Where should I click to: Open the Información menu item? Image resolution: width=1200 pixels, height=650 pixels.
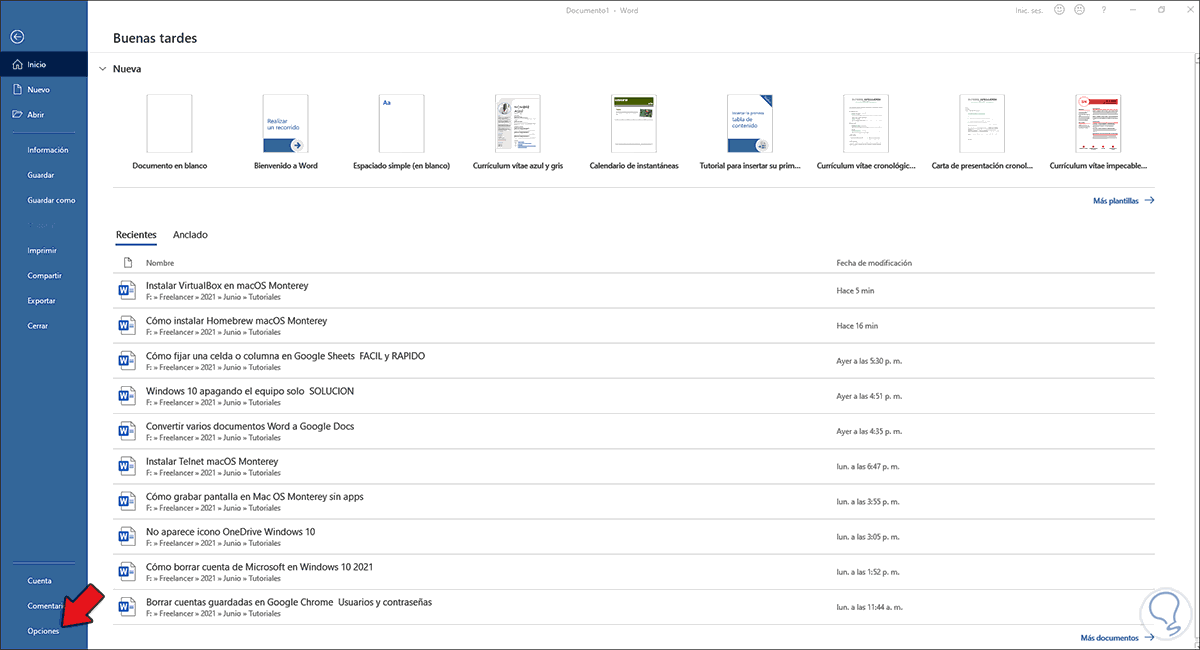click(48, 150)
